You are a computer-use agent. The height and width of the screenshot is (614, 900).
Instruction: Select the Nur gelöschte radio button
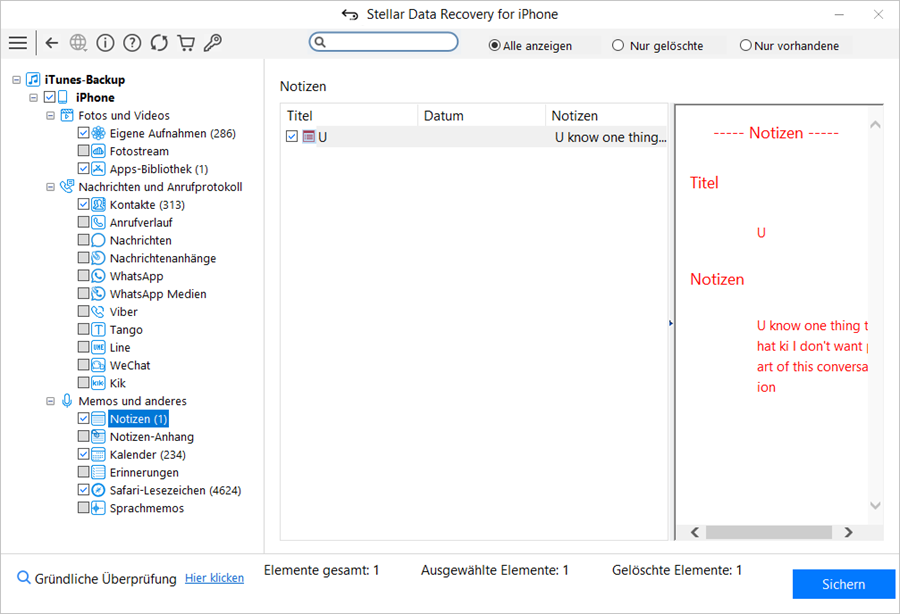(x=618, y=45)
